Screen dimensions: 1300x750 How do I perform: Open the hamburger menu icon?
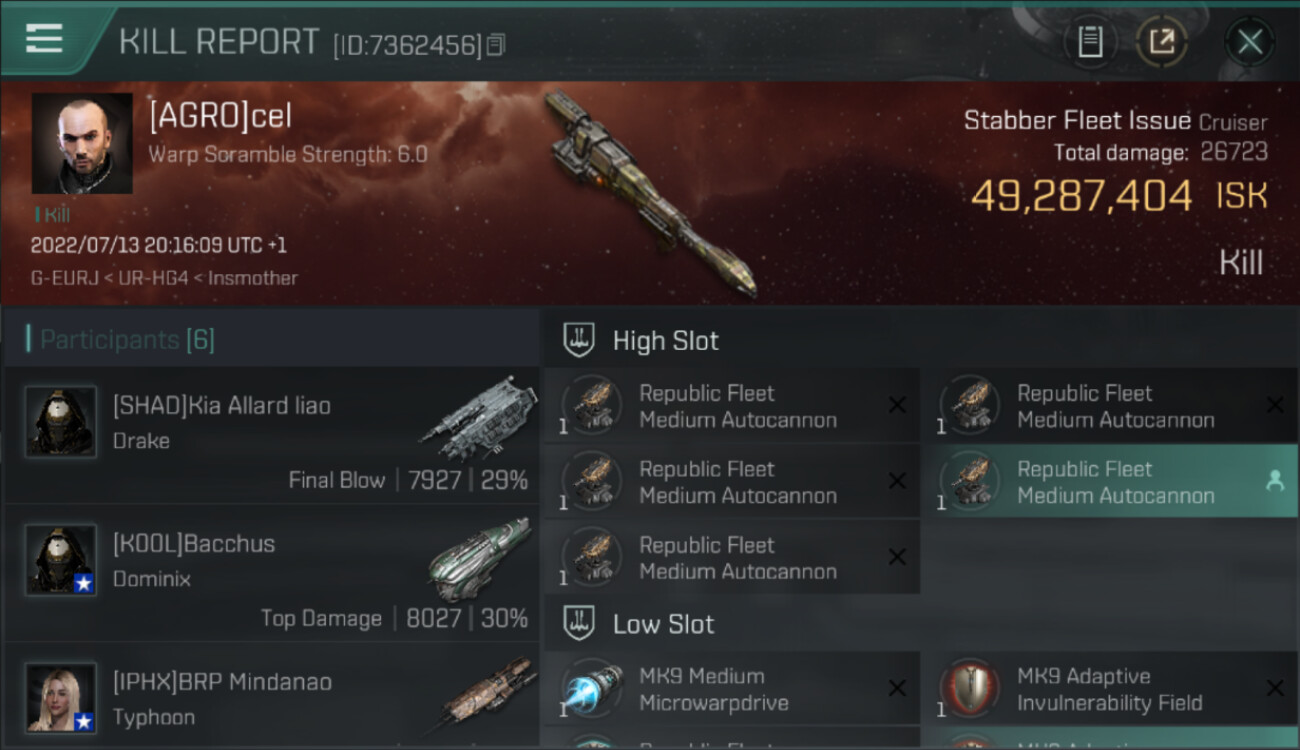coord(44,38)
